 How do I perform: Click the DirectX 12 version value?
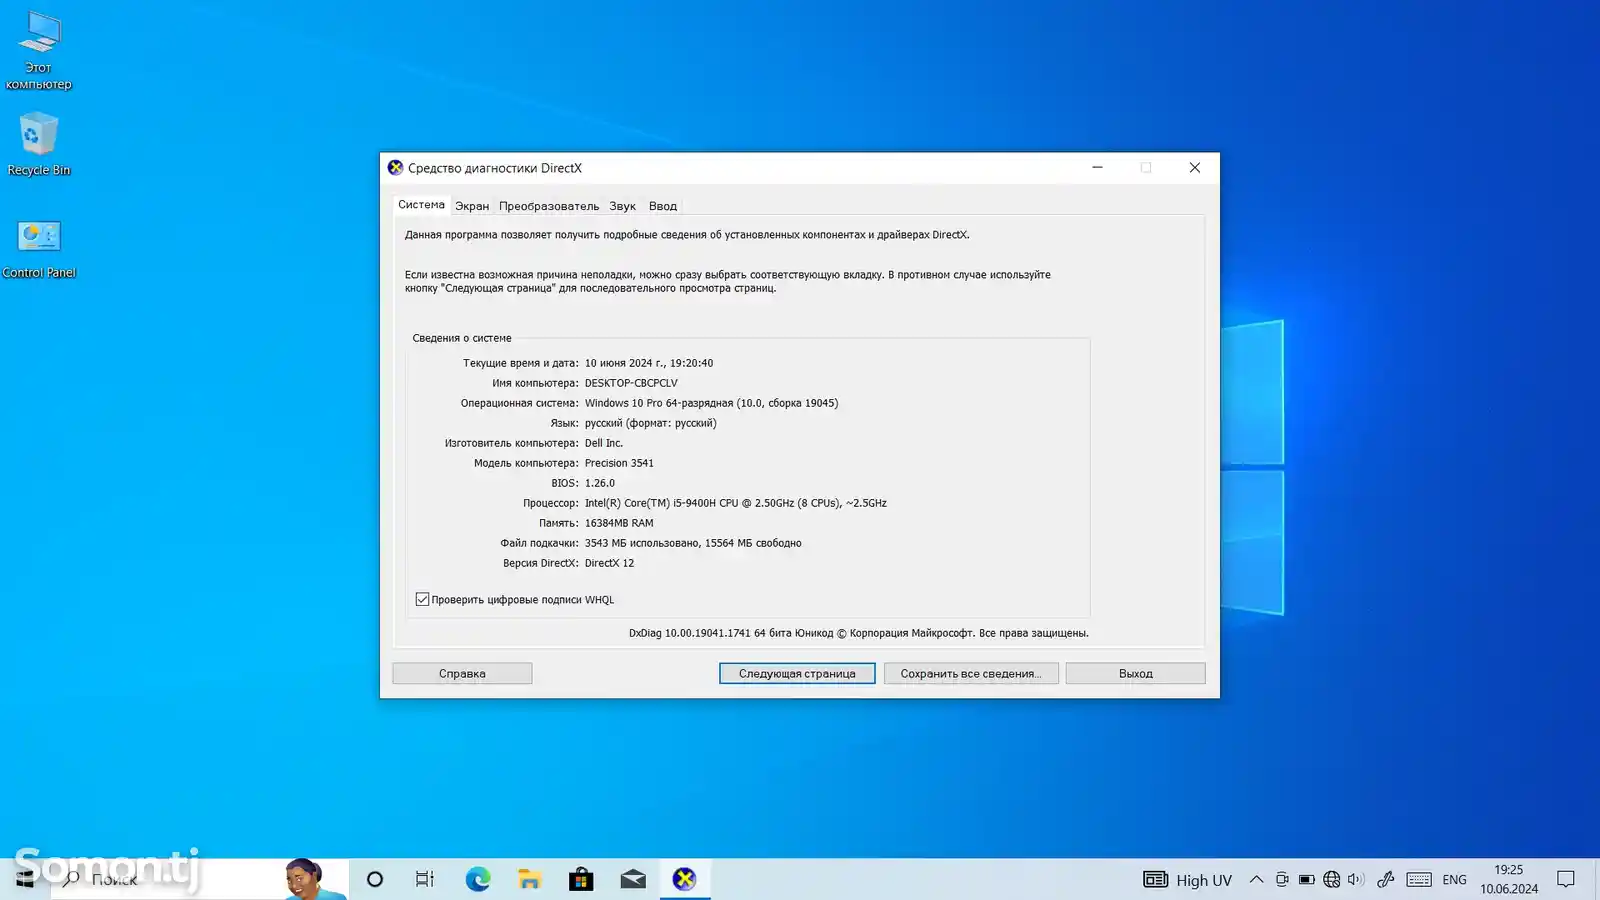(x=609, y=563)
